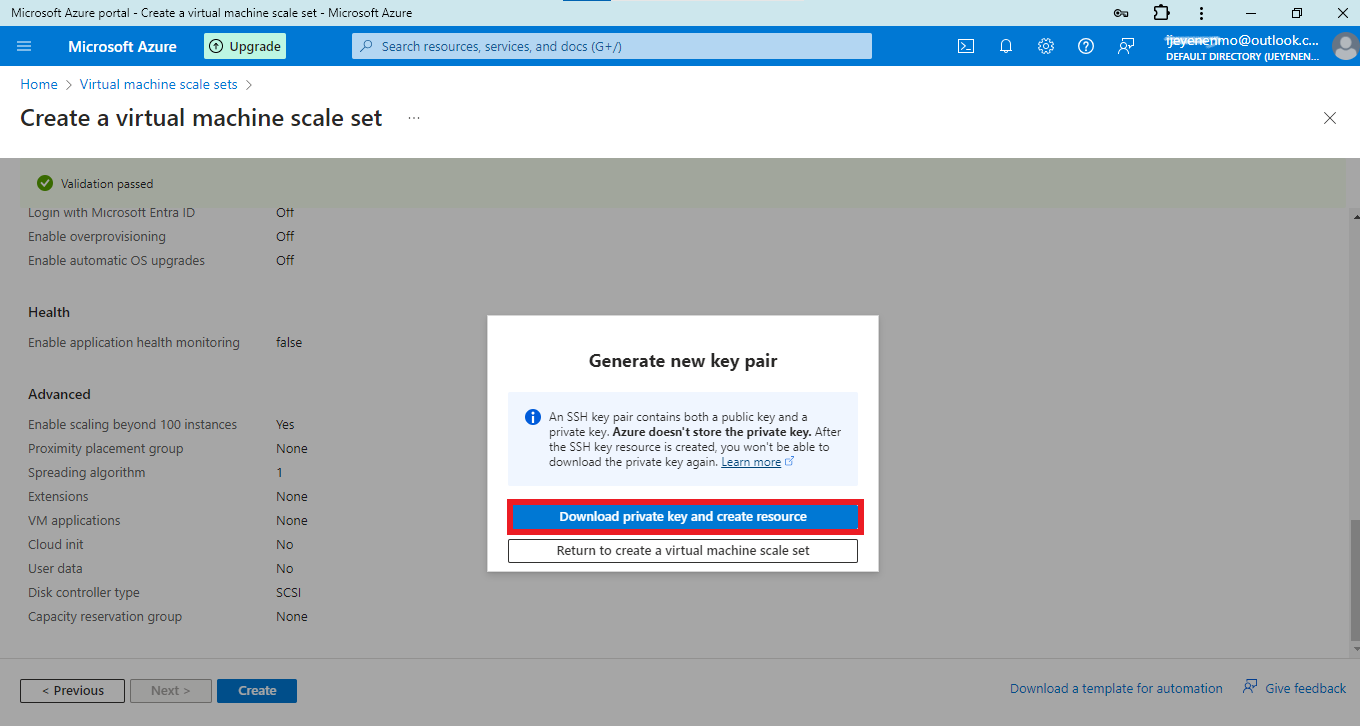1360x726 pixels.
Task: Click the info icon in key pair dialog
Action: pyautogui.click(x=533, y=417)
